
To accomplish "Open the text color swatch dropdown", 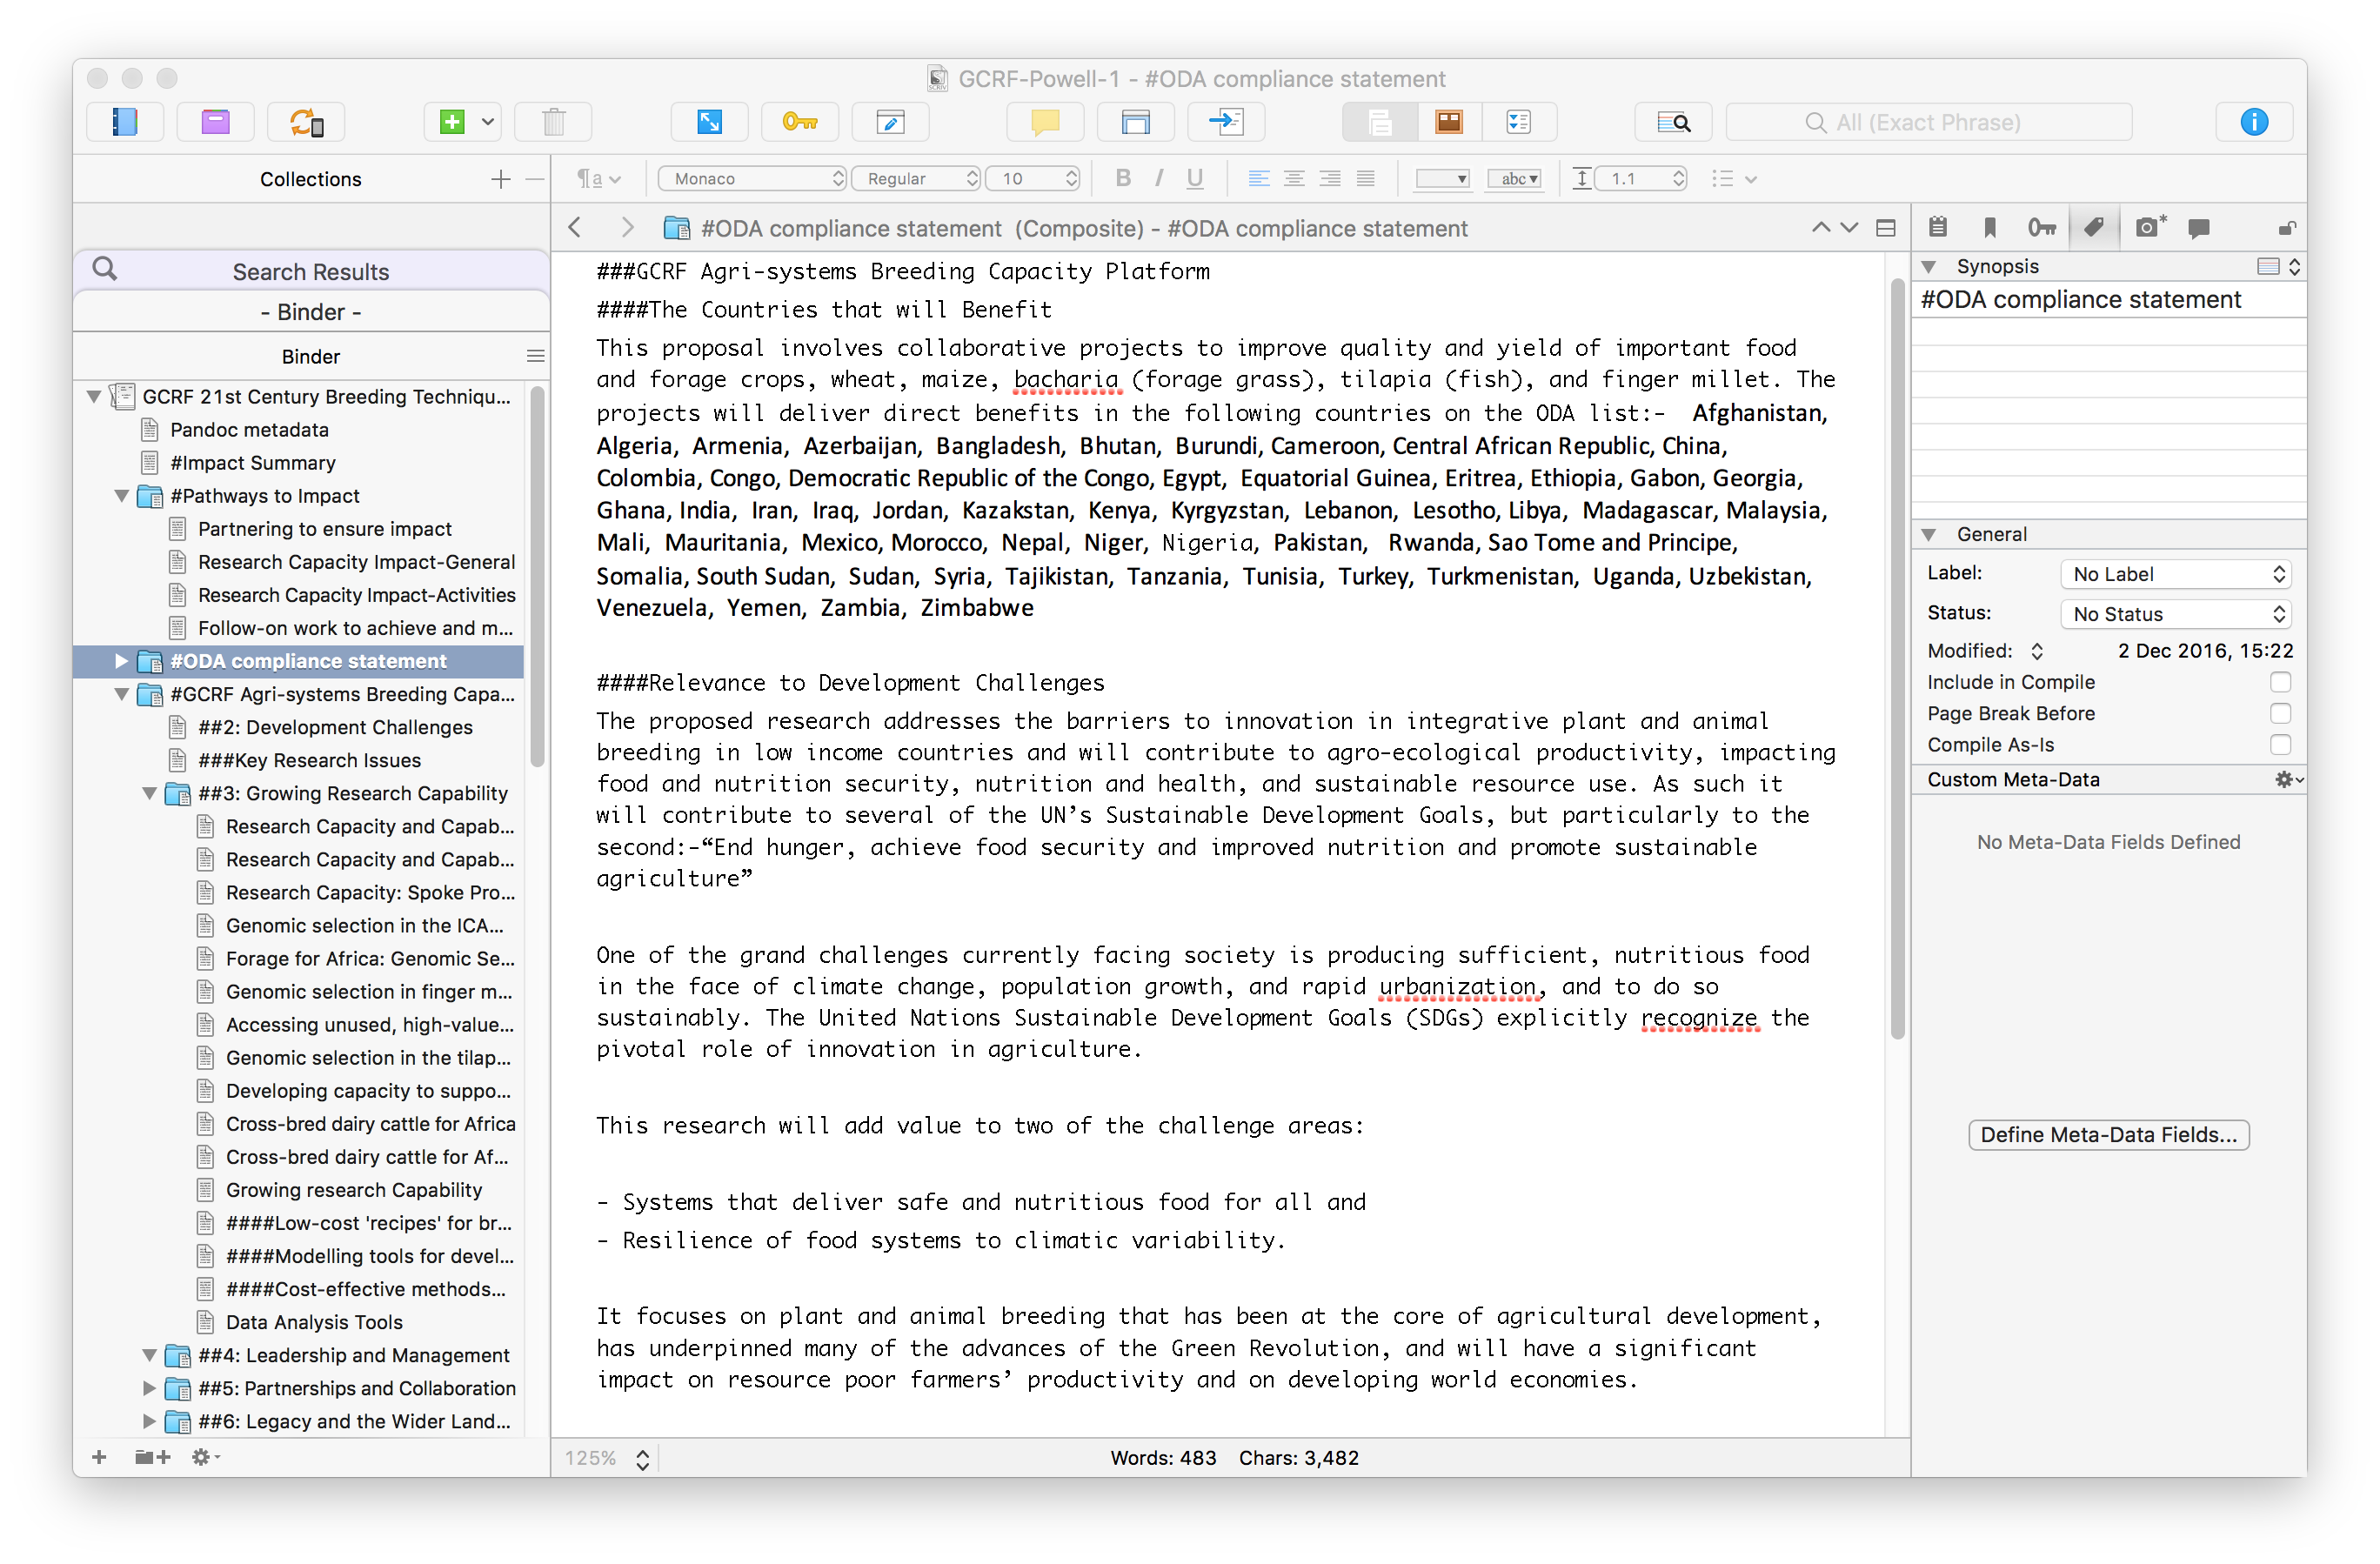I will 1442,179.
